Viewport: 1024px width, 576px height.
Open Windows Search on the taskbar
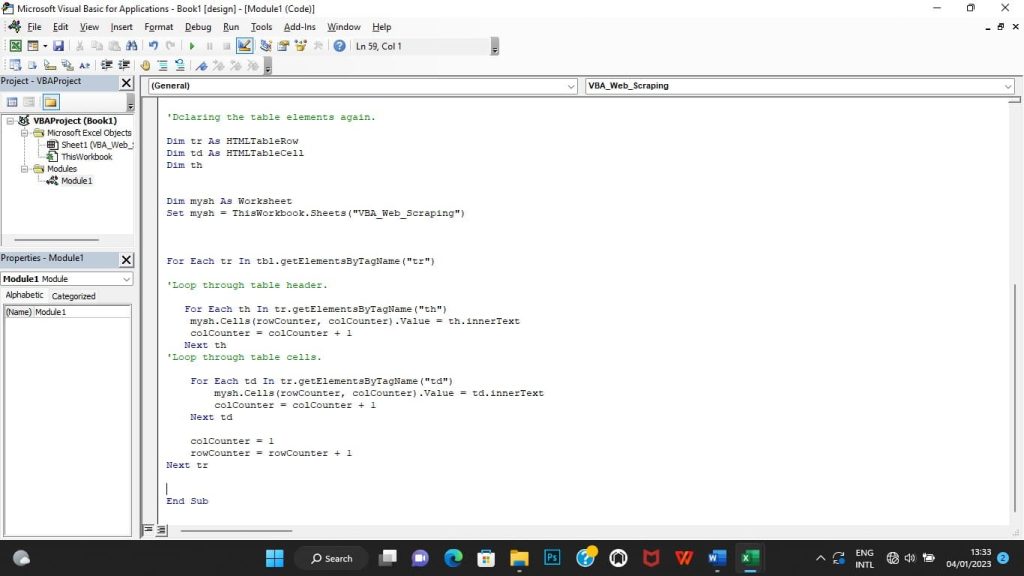point(332,558)
